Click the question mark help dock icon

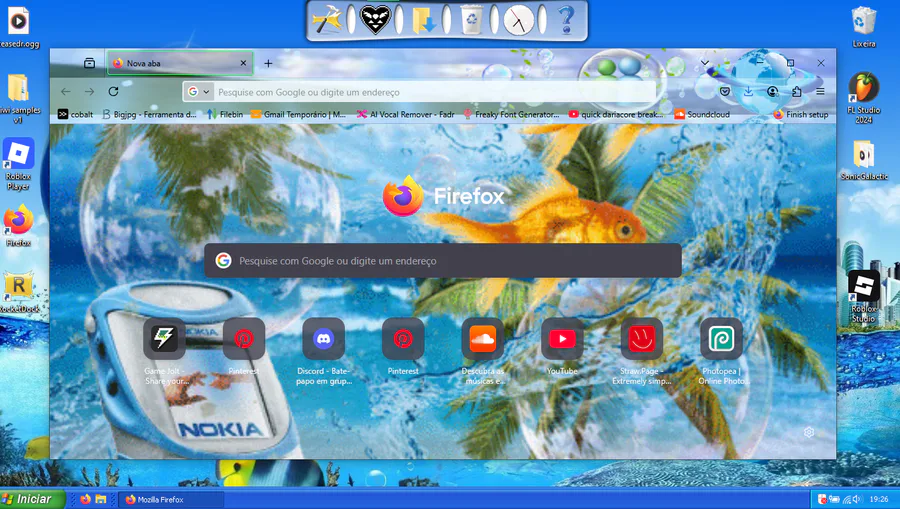(566, 20)
